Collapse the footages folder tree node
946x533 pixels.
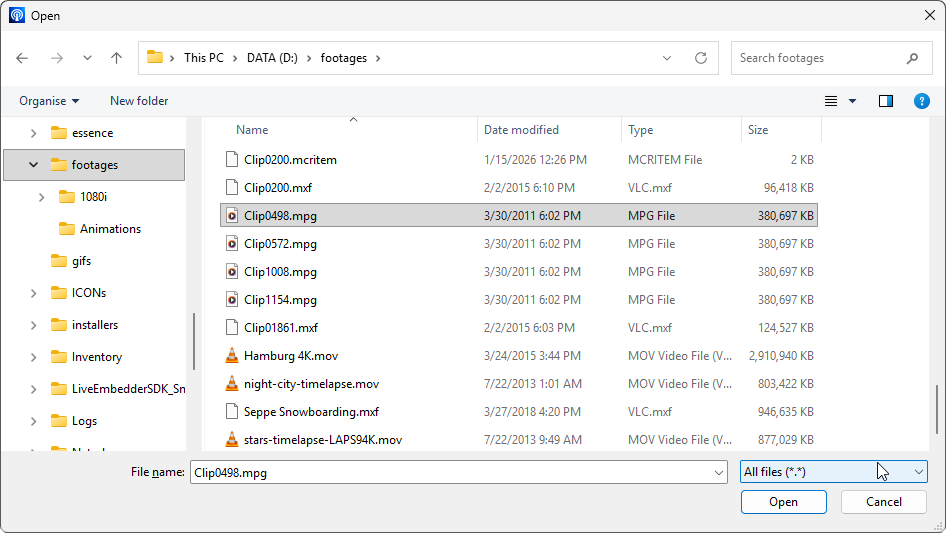(33, 165)
